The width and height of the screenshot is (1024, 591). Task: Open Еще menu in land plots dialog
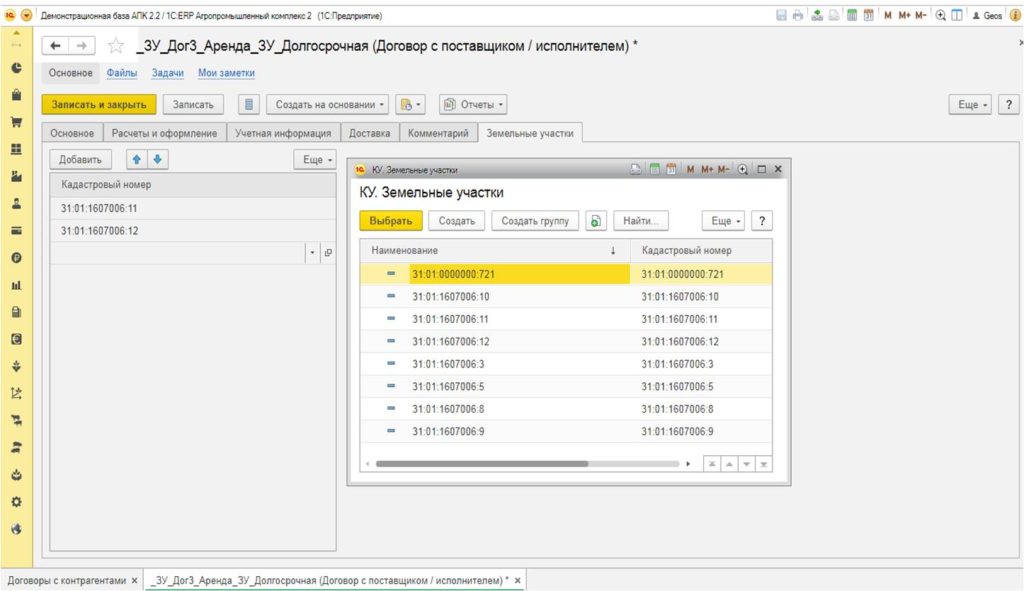point(723,221)
